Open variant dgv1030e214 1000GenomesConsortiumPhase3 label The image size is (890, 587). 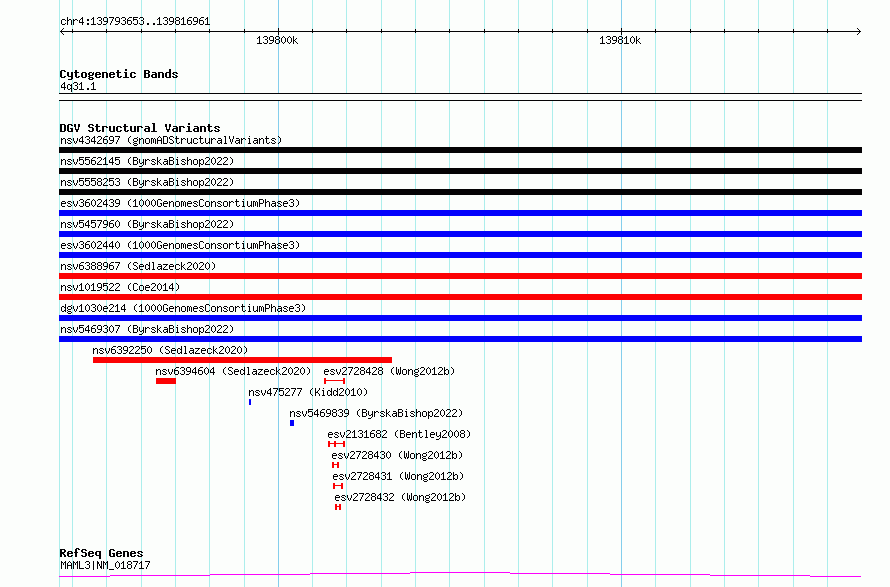pos(183,308)
